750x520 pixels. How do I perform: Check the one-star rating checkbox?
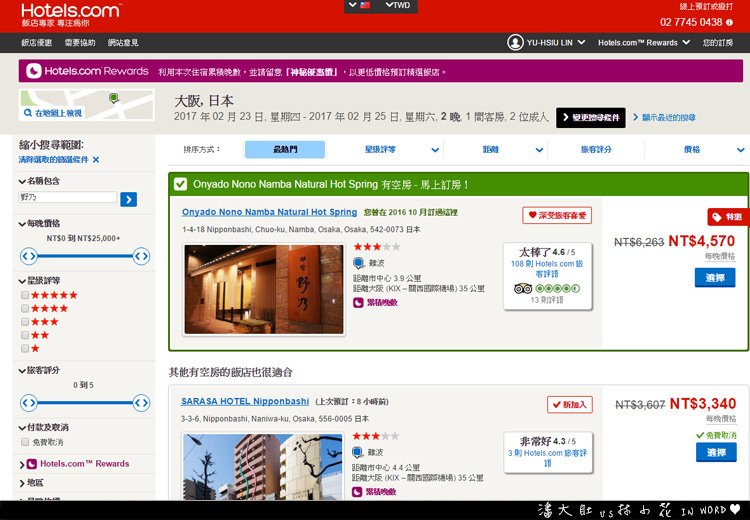(25, 349)
